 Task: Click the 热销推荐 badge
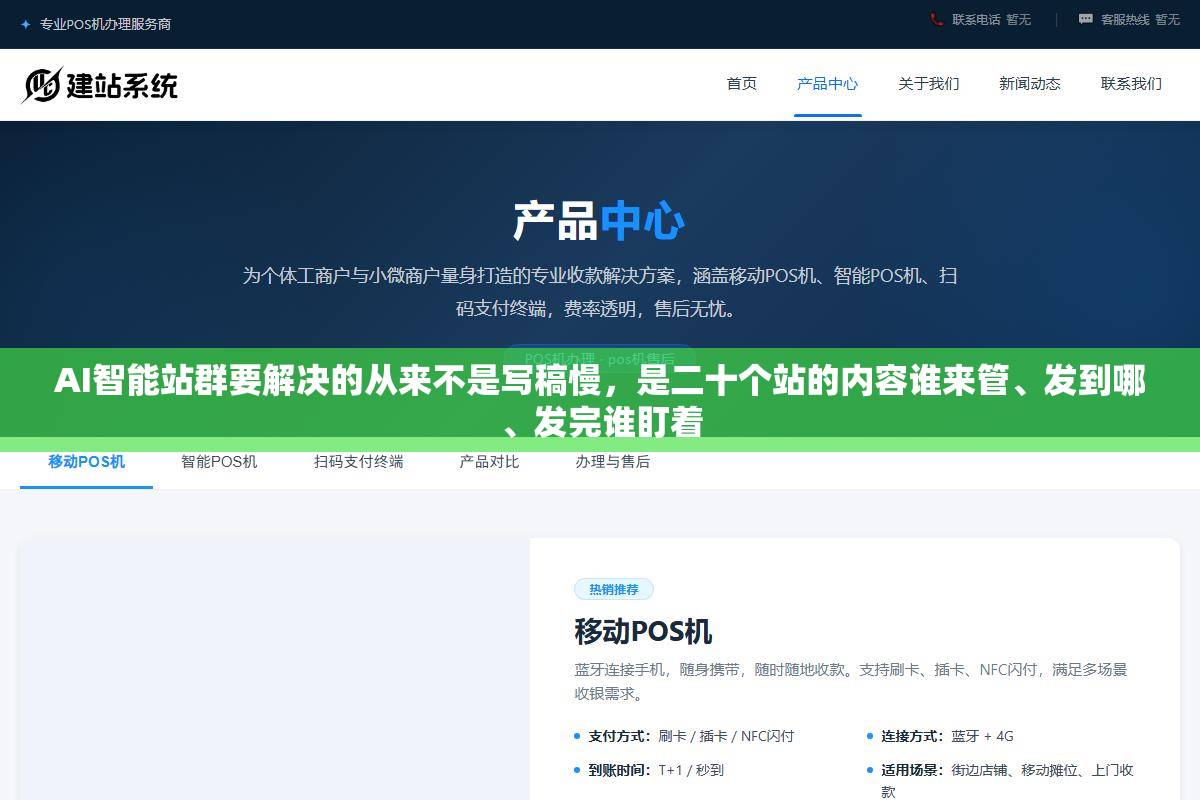point(614,589)
